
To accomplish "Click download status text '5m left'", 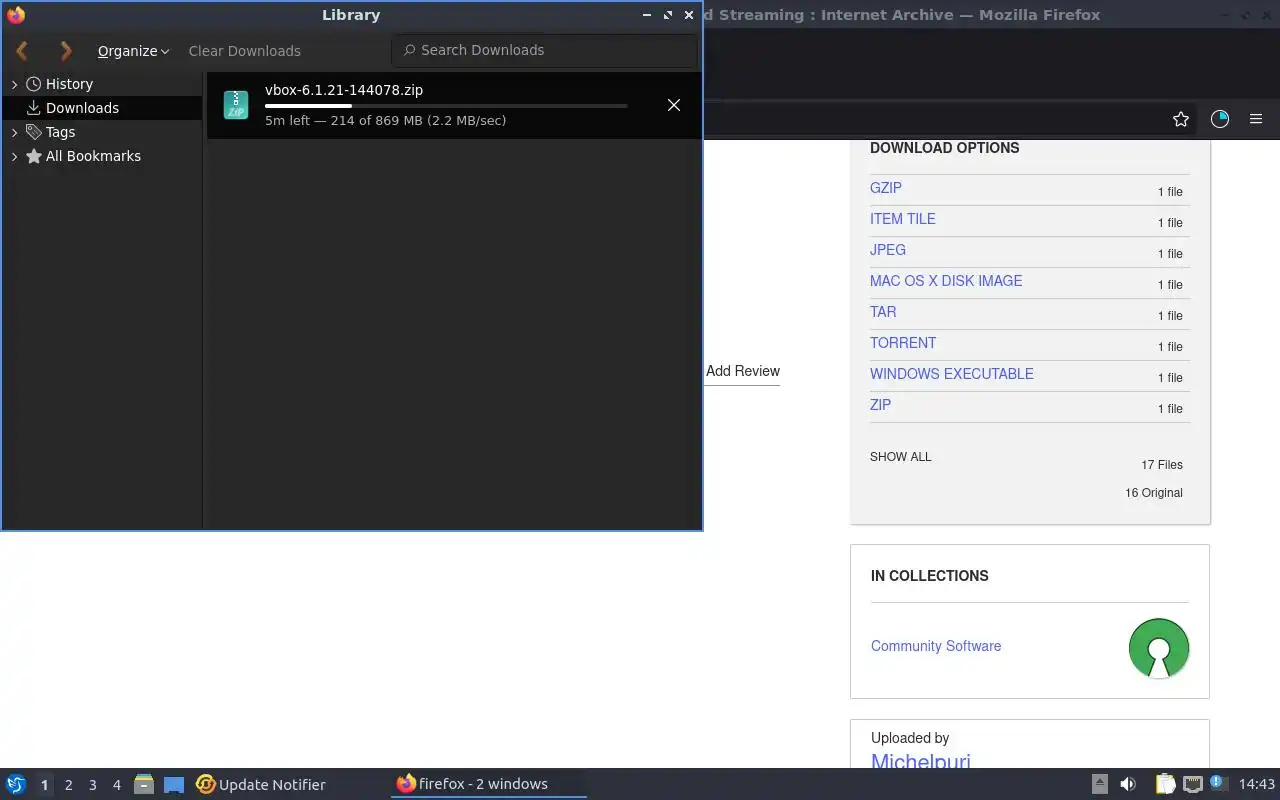I will pos(288,120).
